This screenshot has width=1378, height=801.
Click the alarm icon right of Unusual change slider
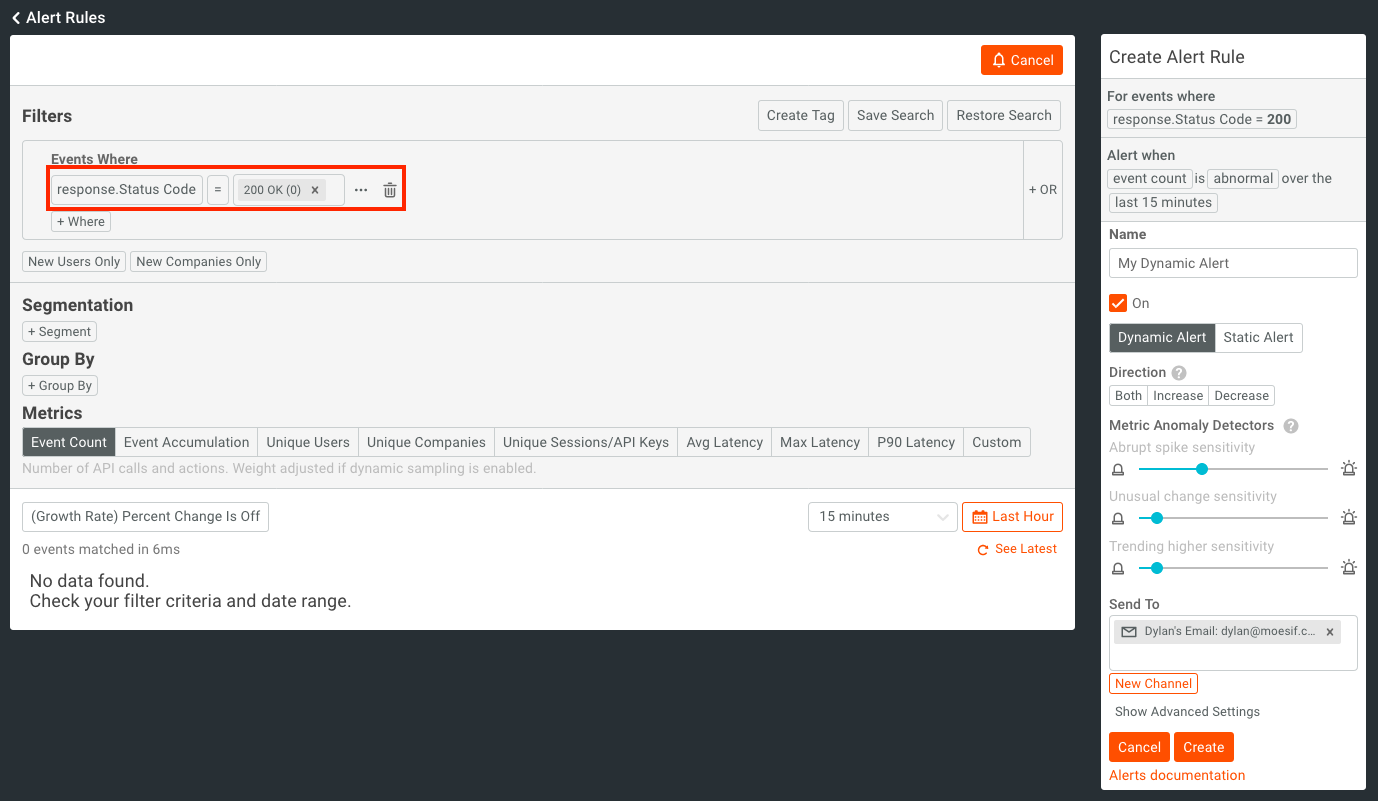pyautogui.click(x=1349, y=517)
